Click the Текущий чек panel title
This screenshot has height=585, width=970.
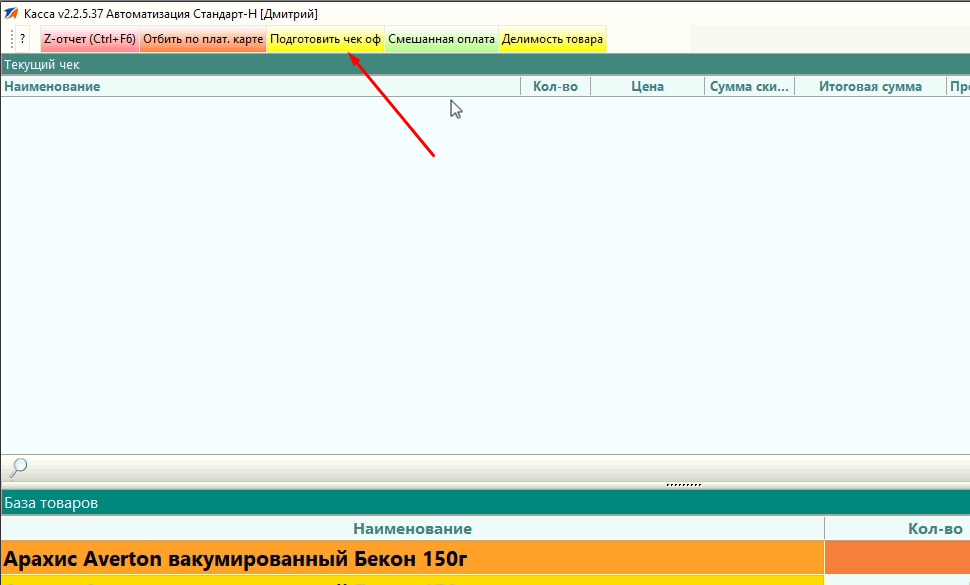(42, 65)
